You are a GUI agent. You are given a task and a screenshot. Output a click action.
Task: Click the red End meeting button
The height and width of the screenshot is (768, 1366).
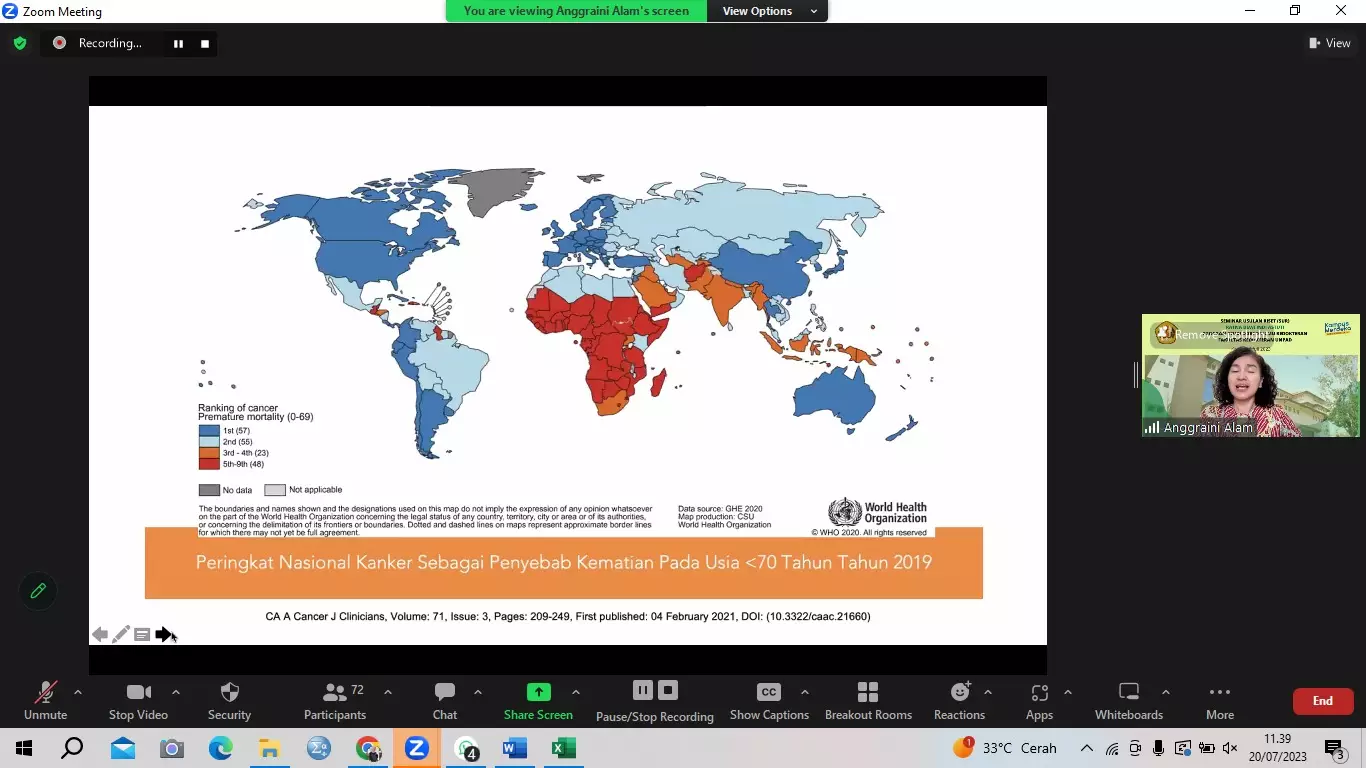click(x=1322, y=701)
